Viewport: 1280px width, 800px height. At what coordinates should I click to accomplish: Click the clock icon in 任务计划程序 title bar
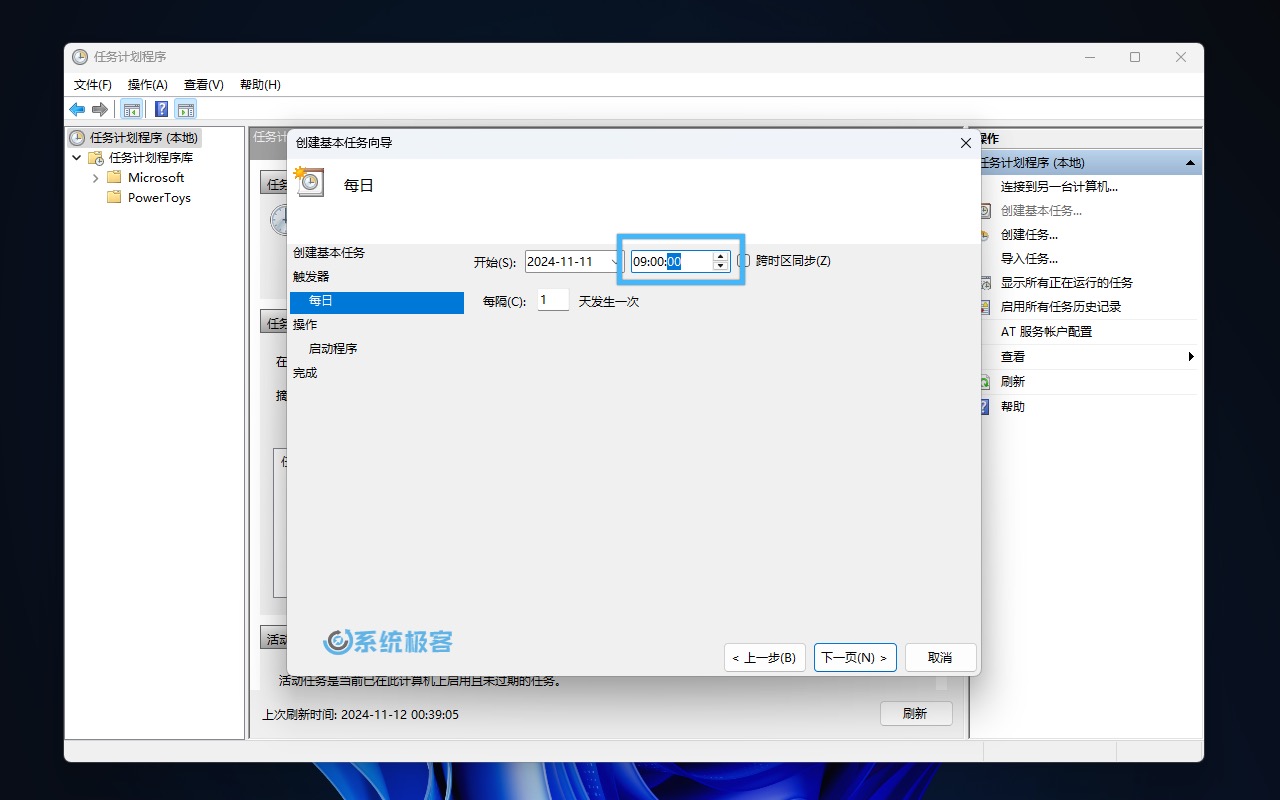(80, 57)
